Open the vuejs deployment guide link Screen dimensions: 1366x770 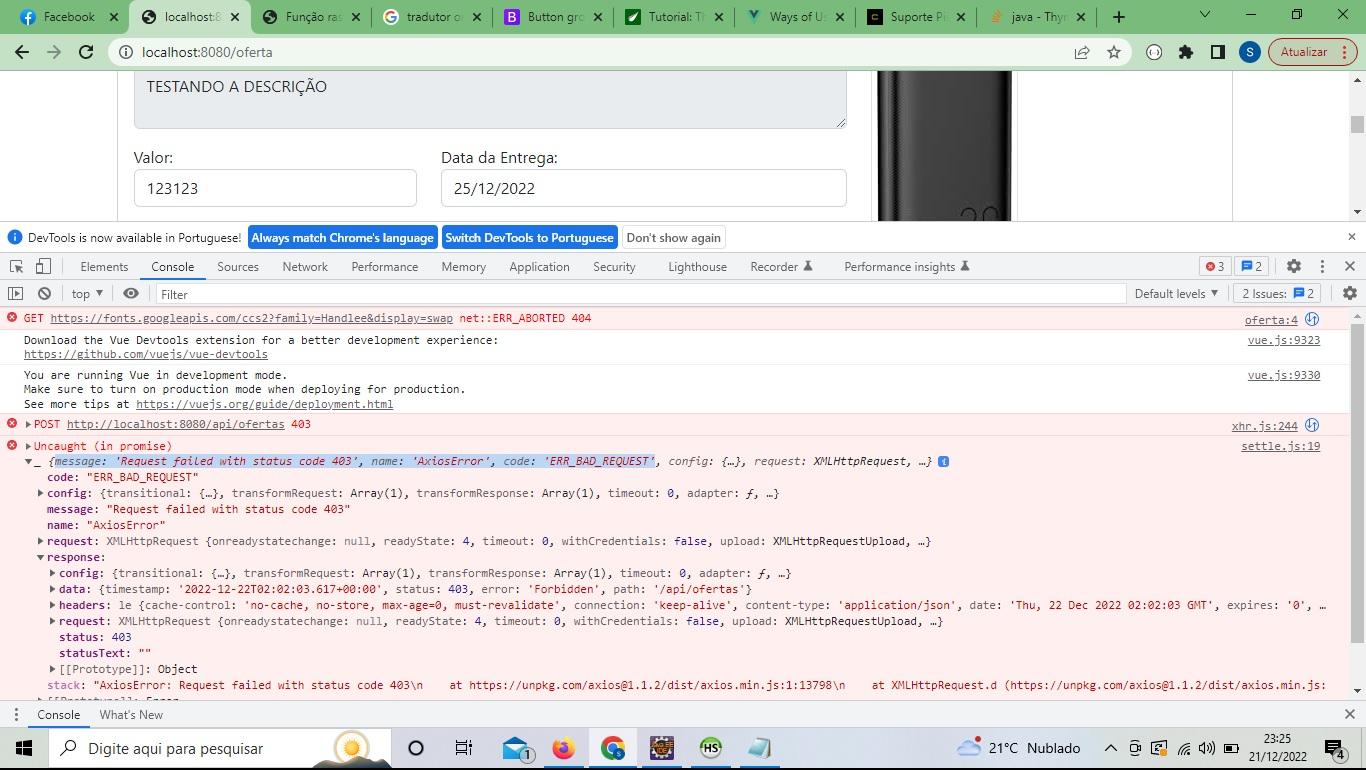[264, 404]
